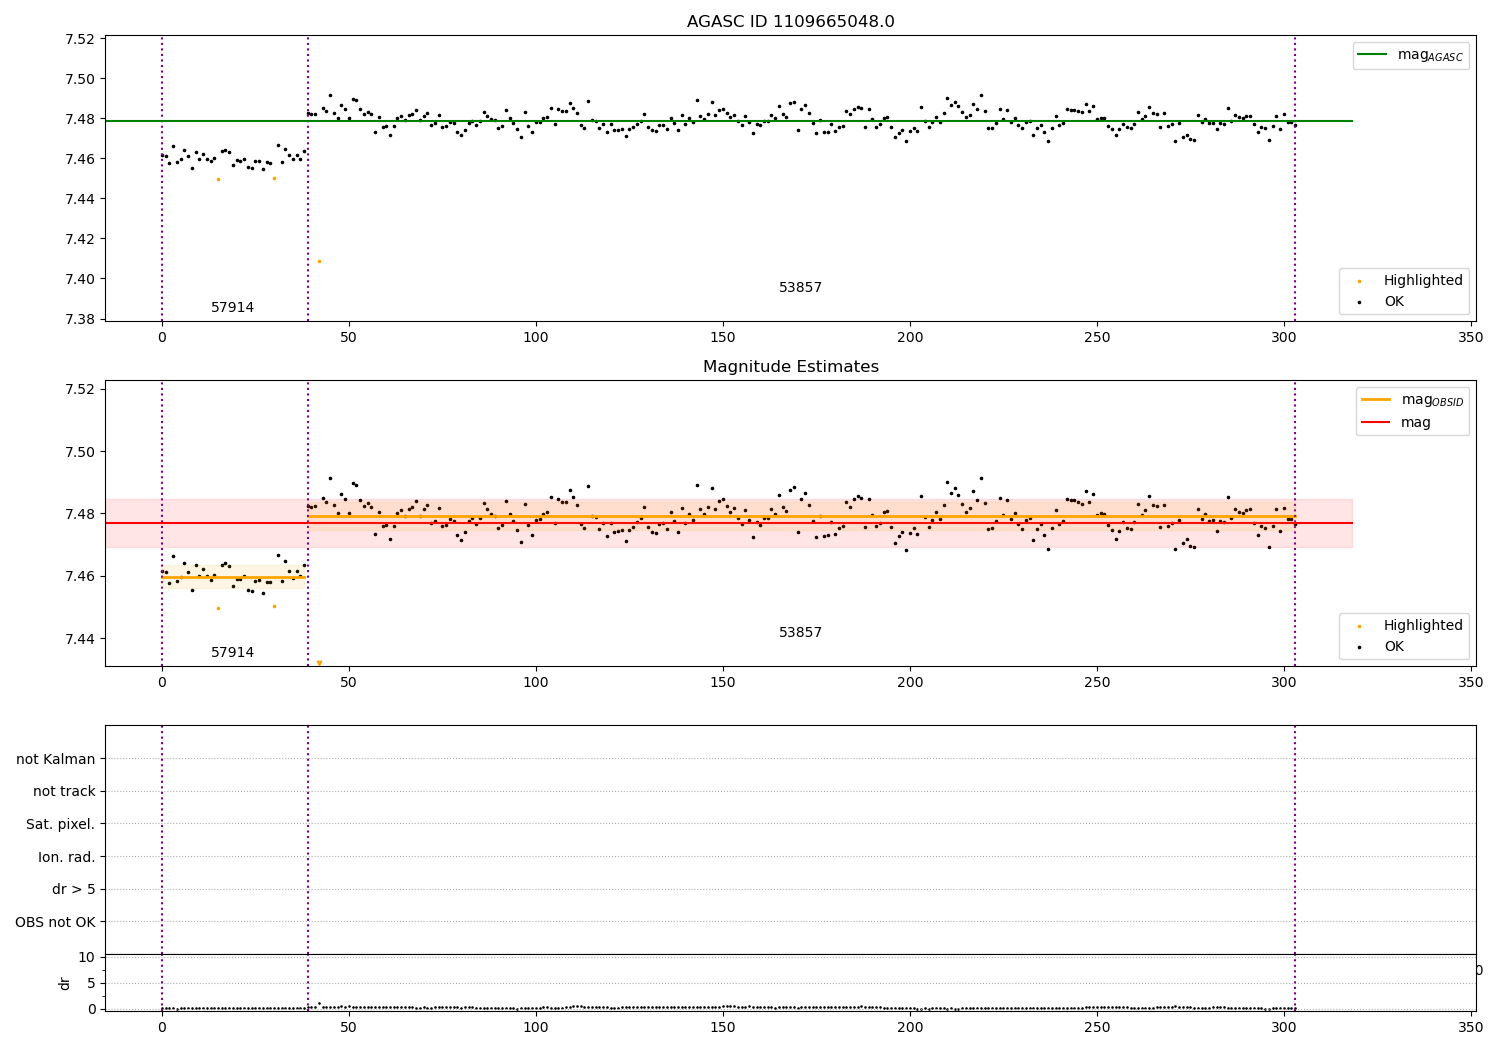Click the orange triangle marker in Magnitude Estimates
Image resolution: width=1500 pixels, height=1050 pixels.
(319, 663)
